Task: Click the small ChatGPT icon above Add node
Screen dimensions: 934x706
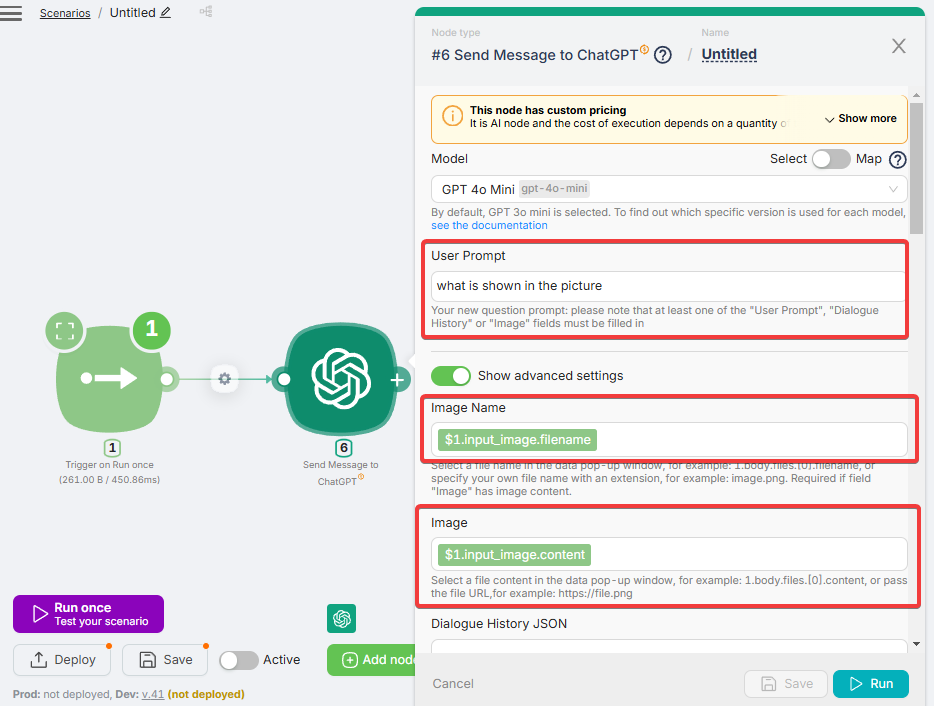Action: 341,619
